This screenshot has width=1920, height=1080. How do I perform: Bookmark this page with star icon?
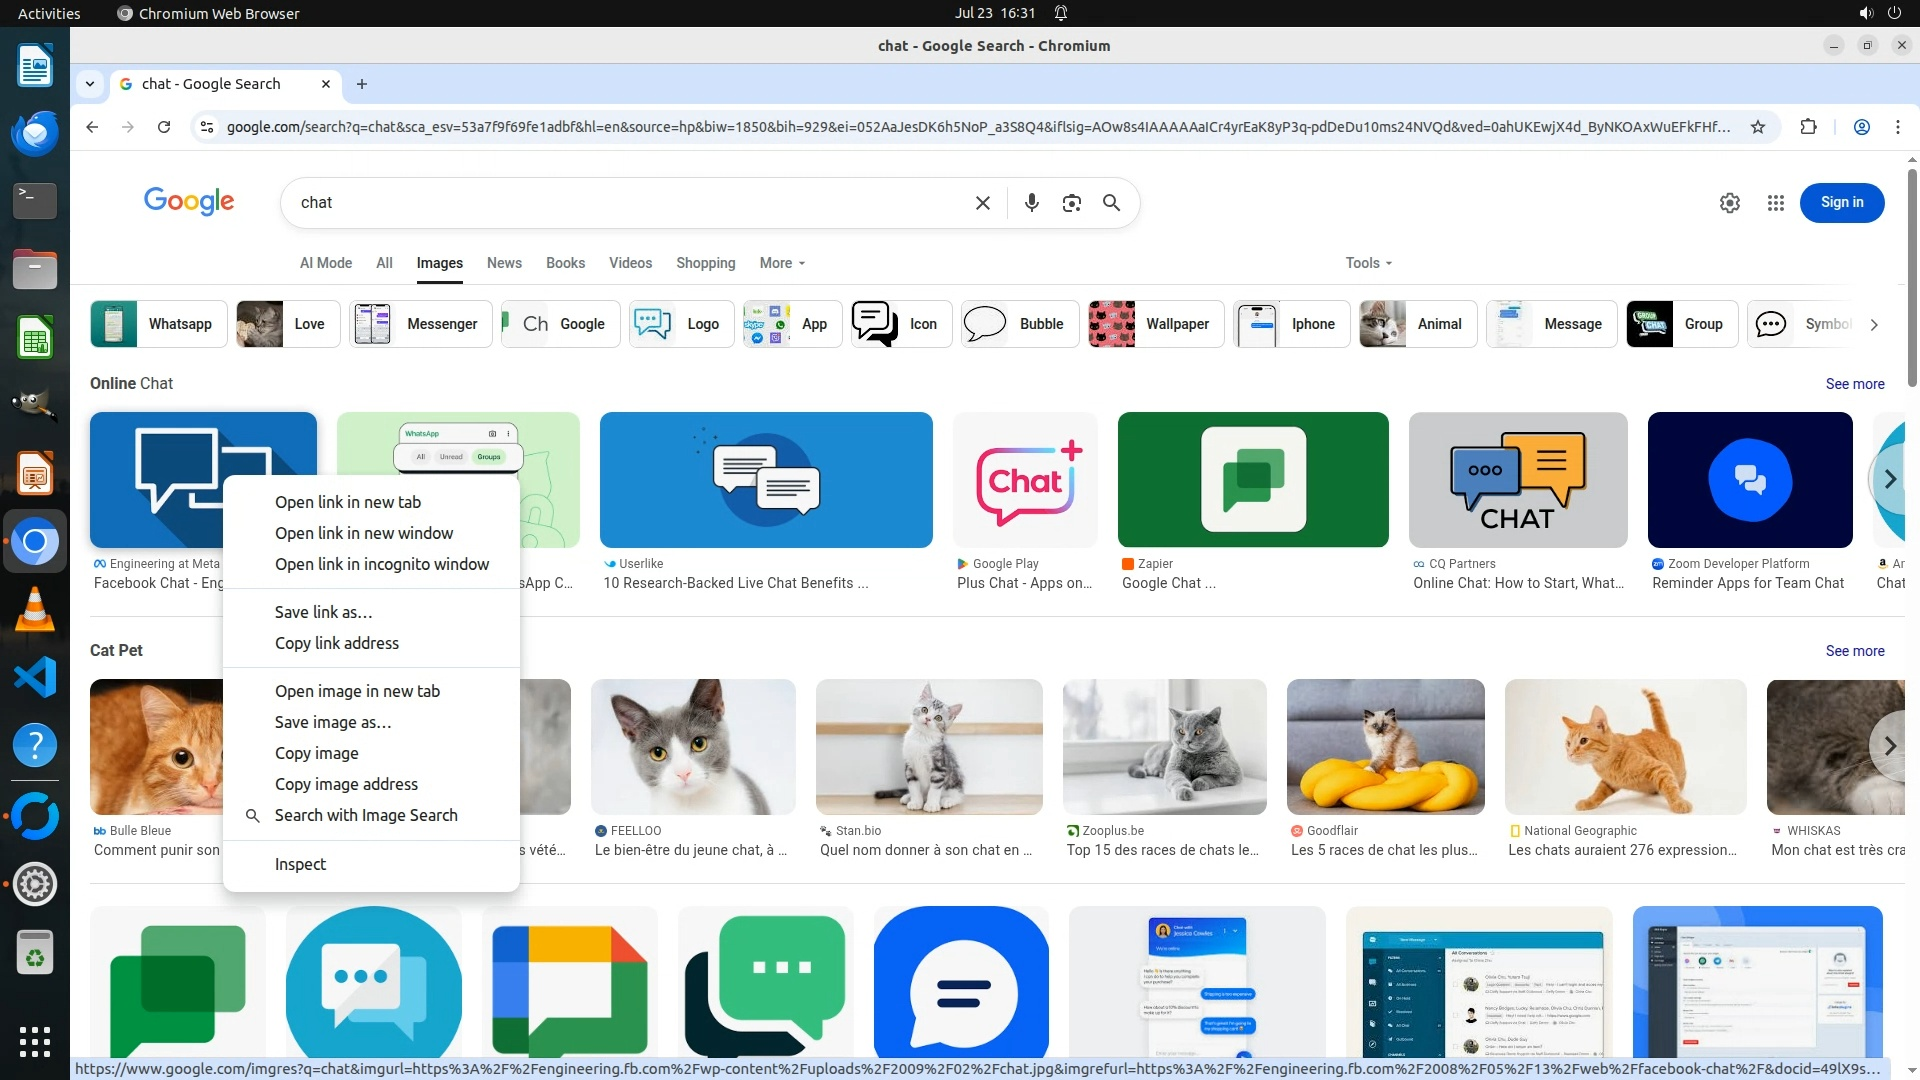[x=1757, y=127]
